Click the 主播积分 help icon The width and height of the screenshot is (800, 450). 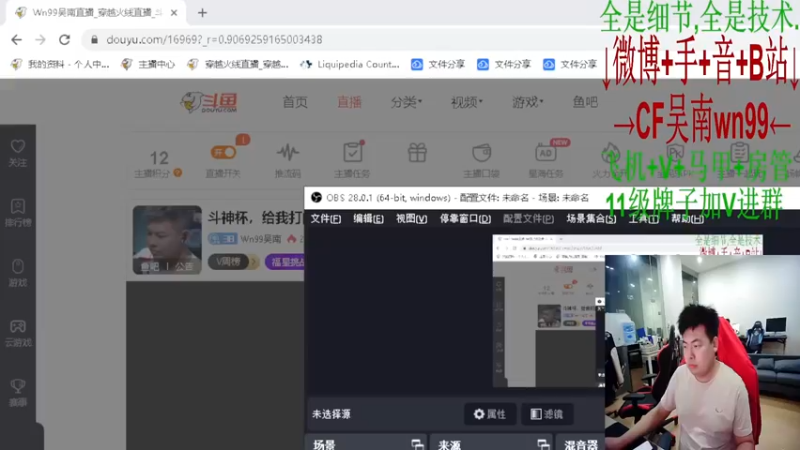point(178,173)
